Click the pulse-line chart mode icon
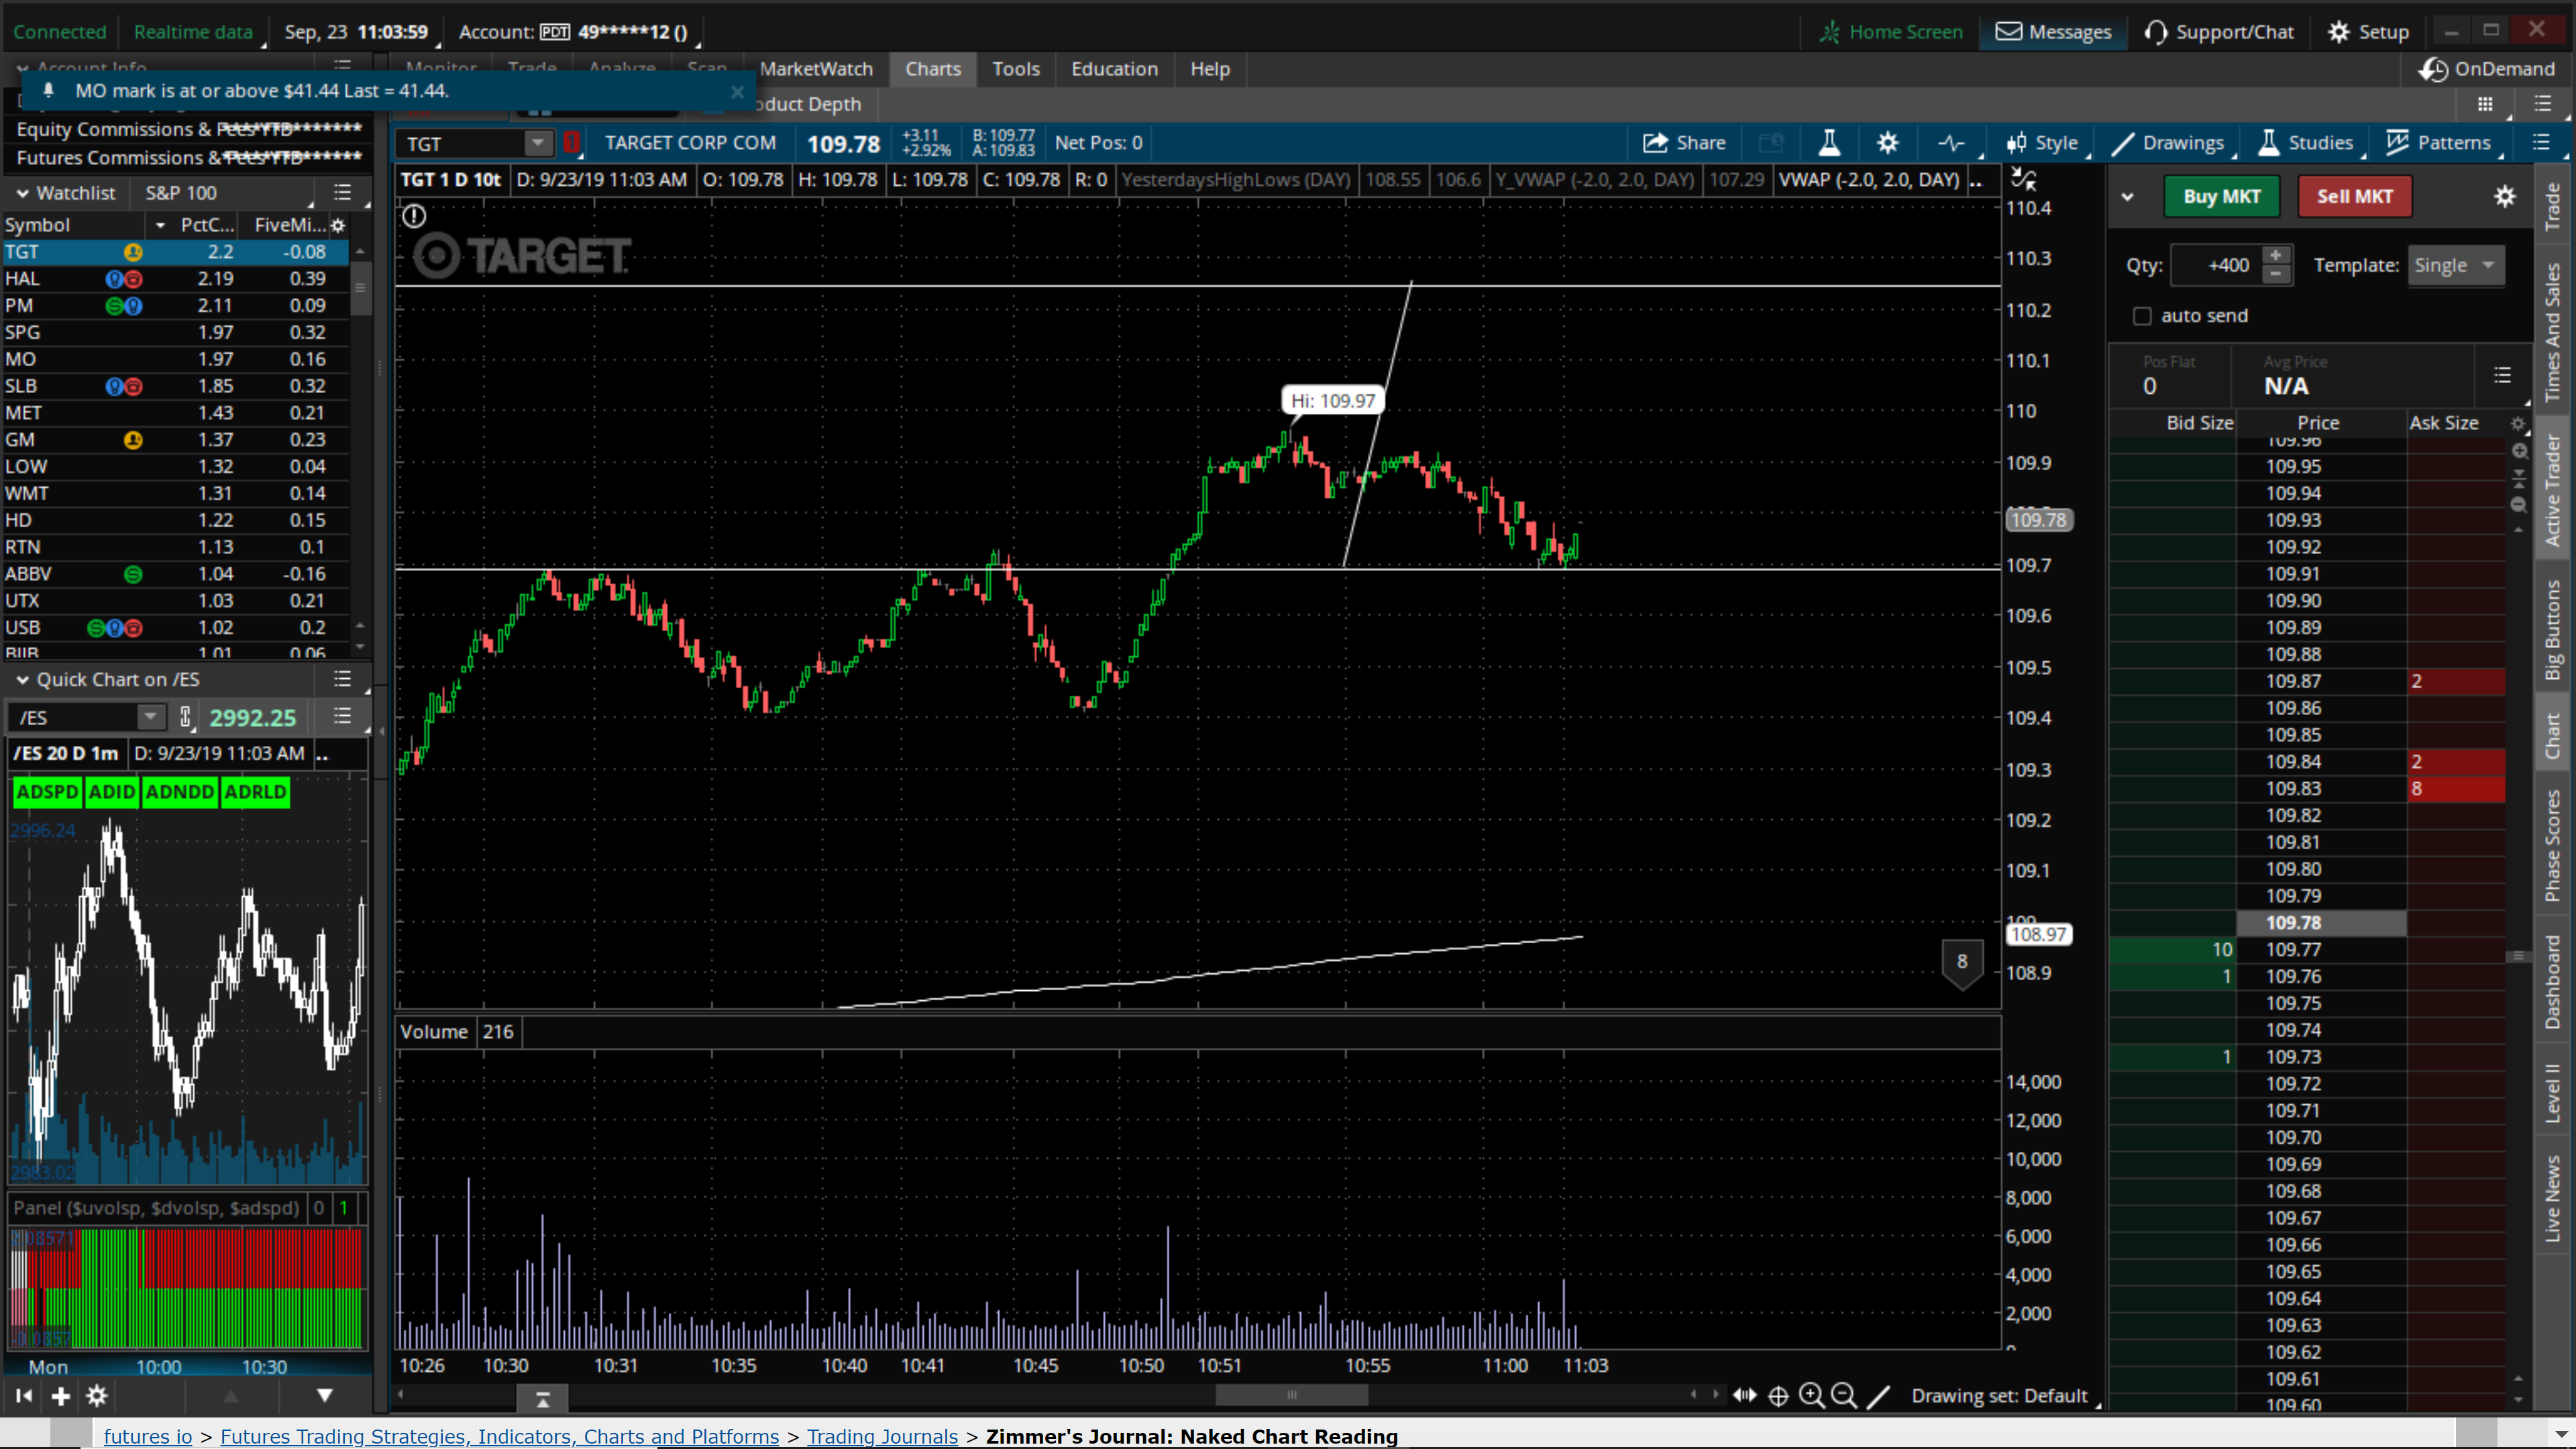Viewport: 2576px width, 1449px height. pyautogui.click(x=1951, y=143)
